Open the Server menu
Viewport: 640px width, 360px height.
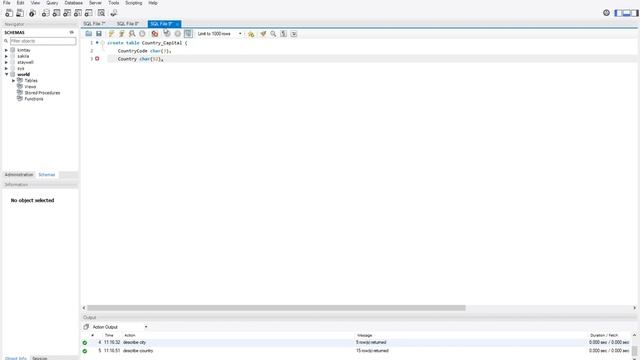coord(95,3)
